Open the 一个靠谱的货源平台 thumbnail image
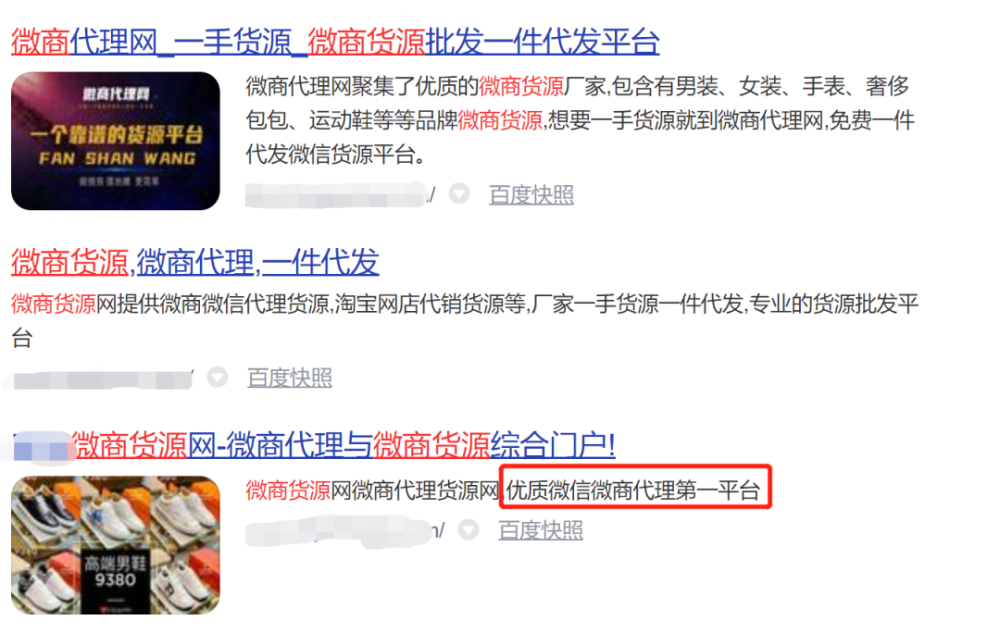Viewport: 1000px width, 633px height. [115, 141]
